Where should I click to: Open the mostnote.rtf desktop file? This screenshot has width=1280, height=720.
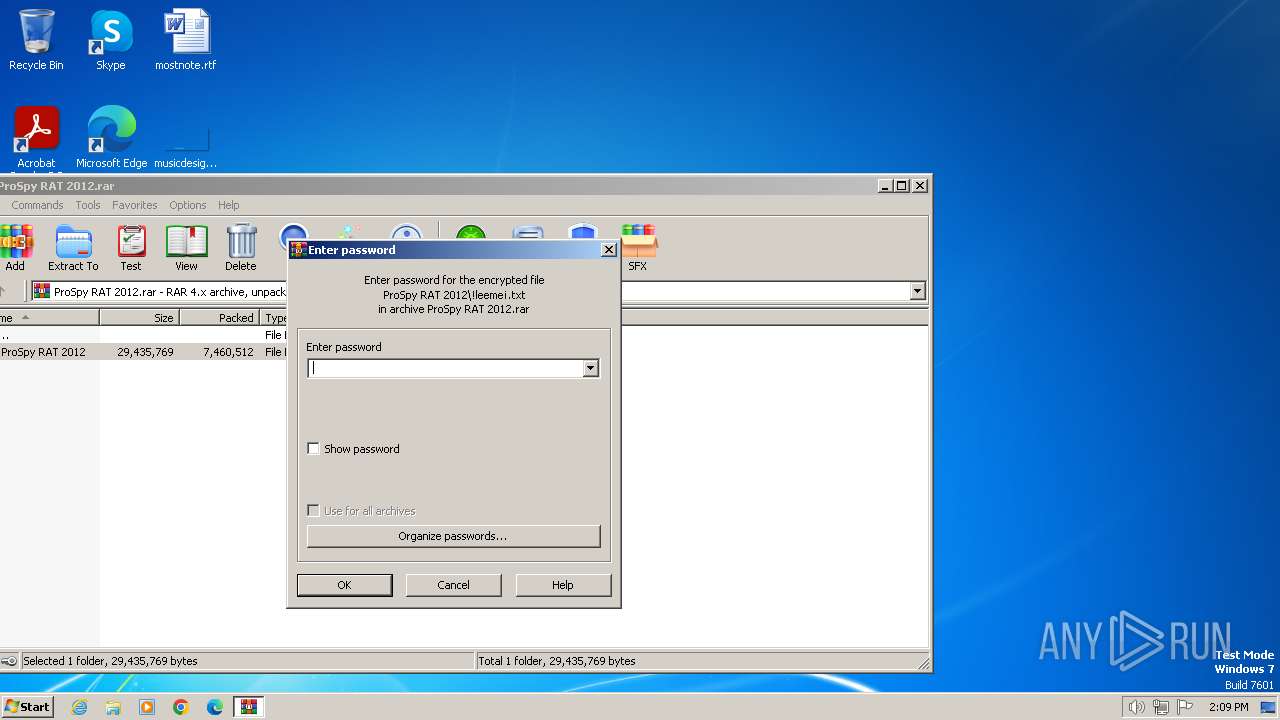[x=185, y=40]
